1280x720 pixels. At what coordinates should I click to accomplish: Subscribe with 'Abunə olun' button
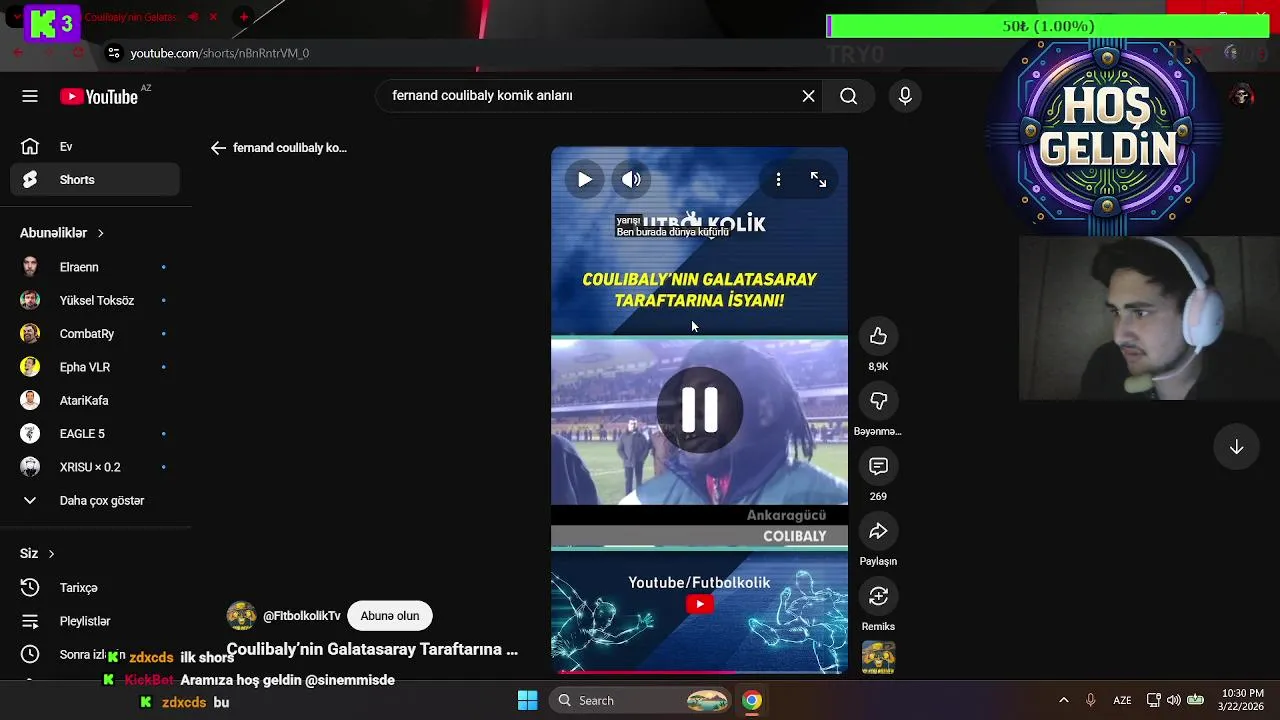[x=389, y=616]
